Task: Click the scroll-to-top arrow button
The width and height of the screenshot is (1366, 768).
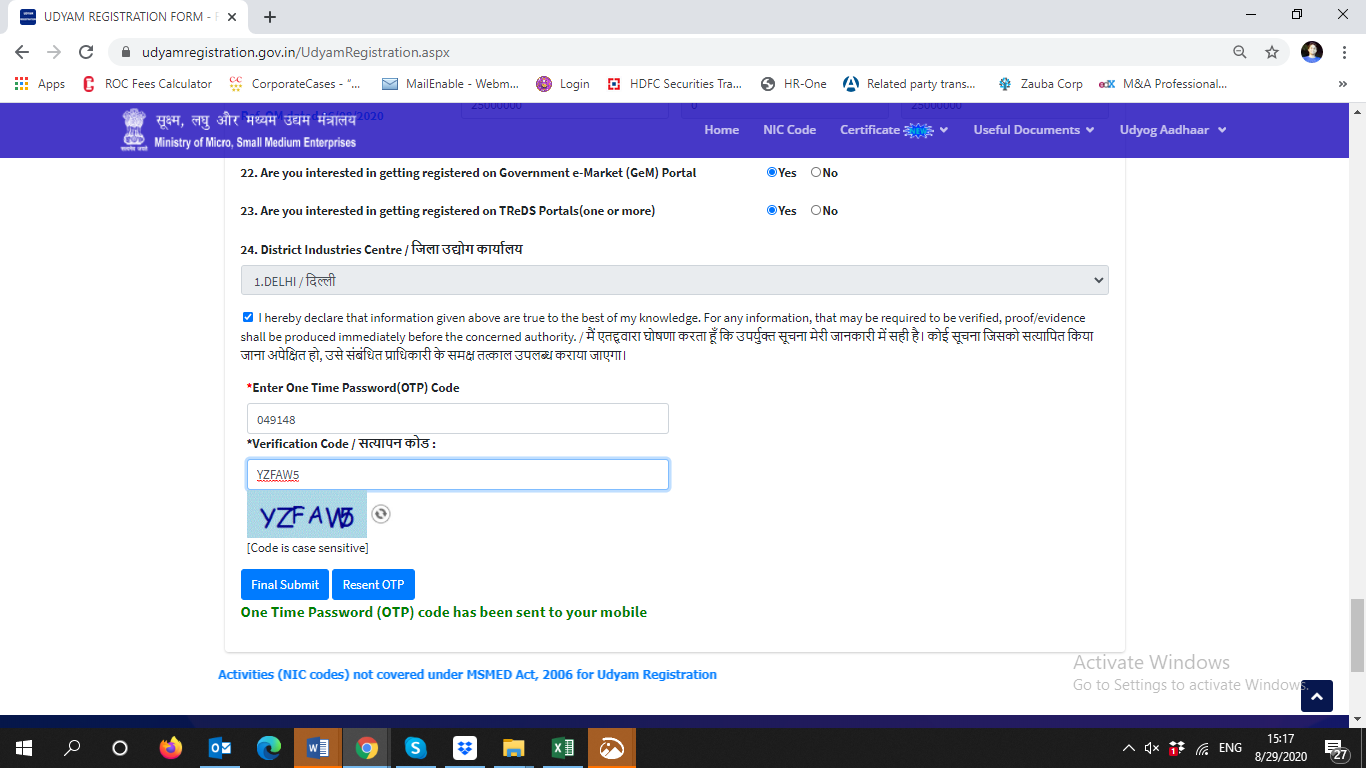Action: tap(1317, 695)
